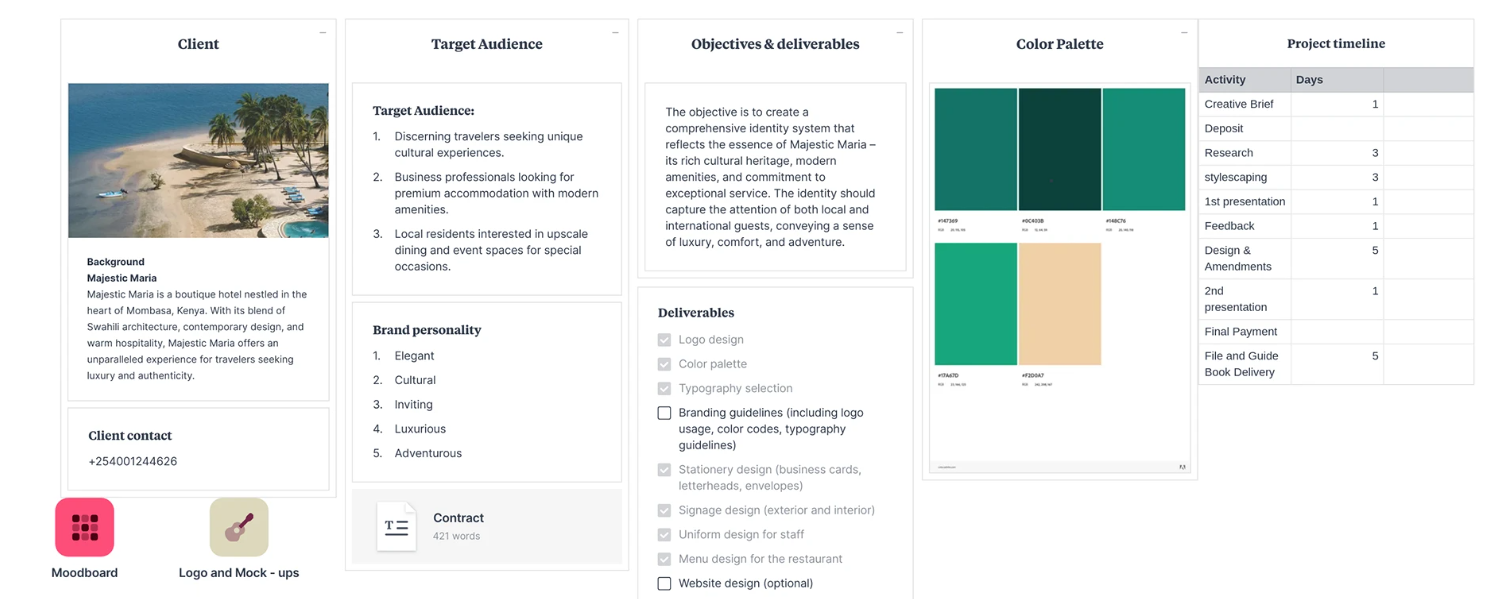Screen dimensions: 1485x599
Task: Click the client phone number +254001244626
Action: tap(133, 462)
